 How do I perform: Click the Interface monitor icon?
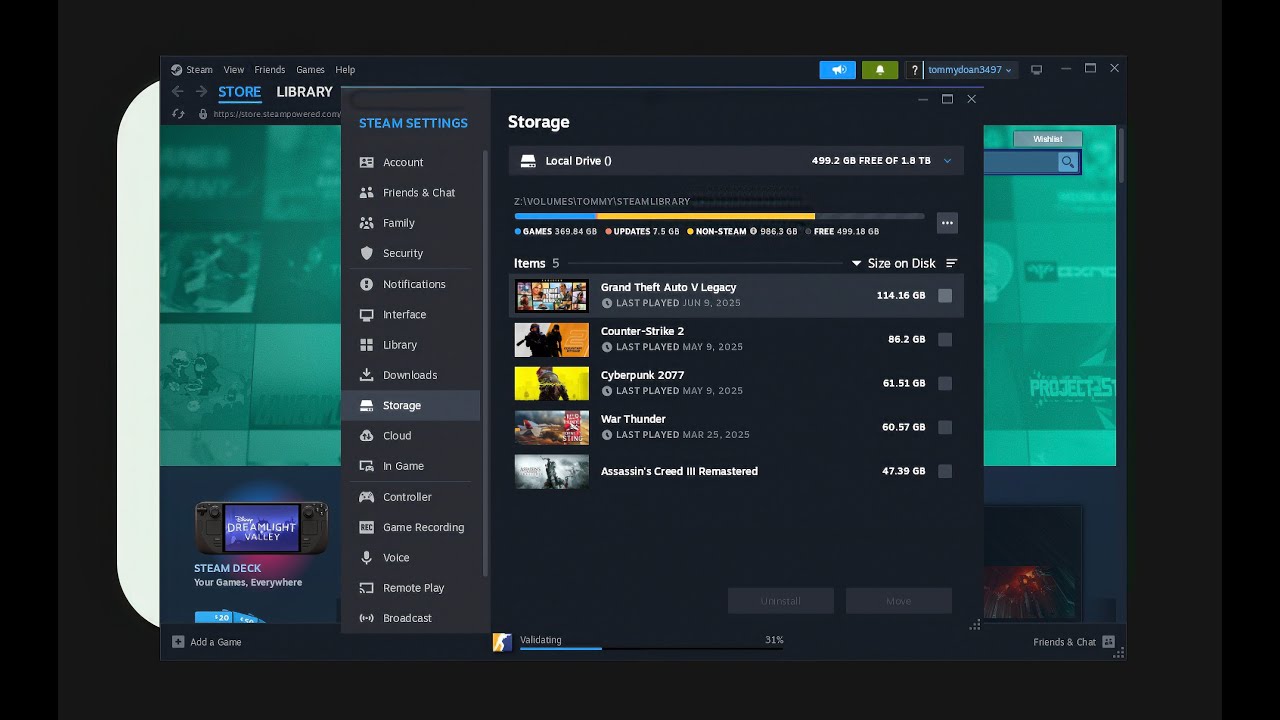[366, 314]
